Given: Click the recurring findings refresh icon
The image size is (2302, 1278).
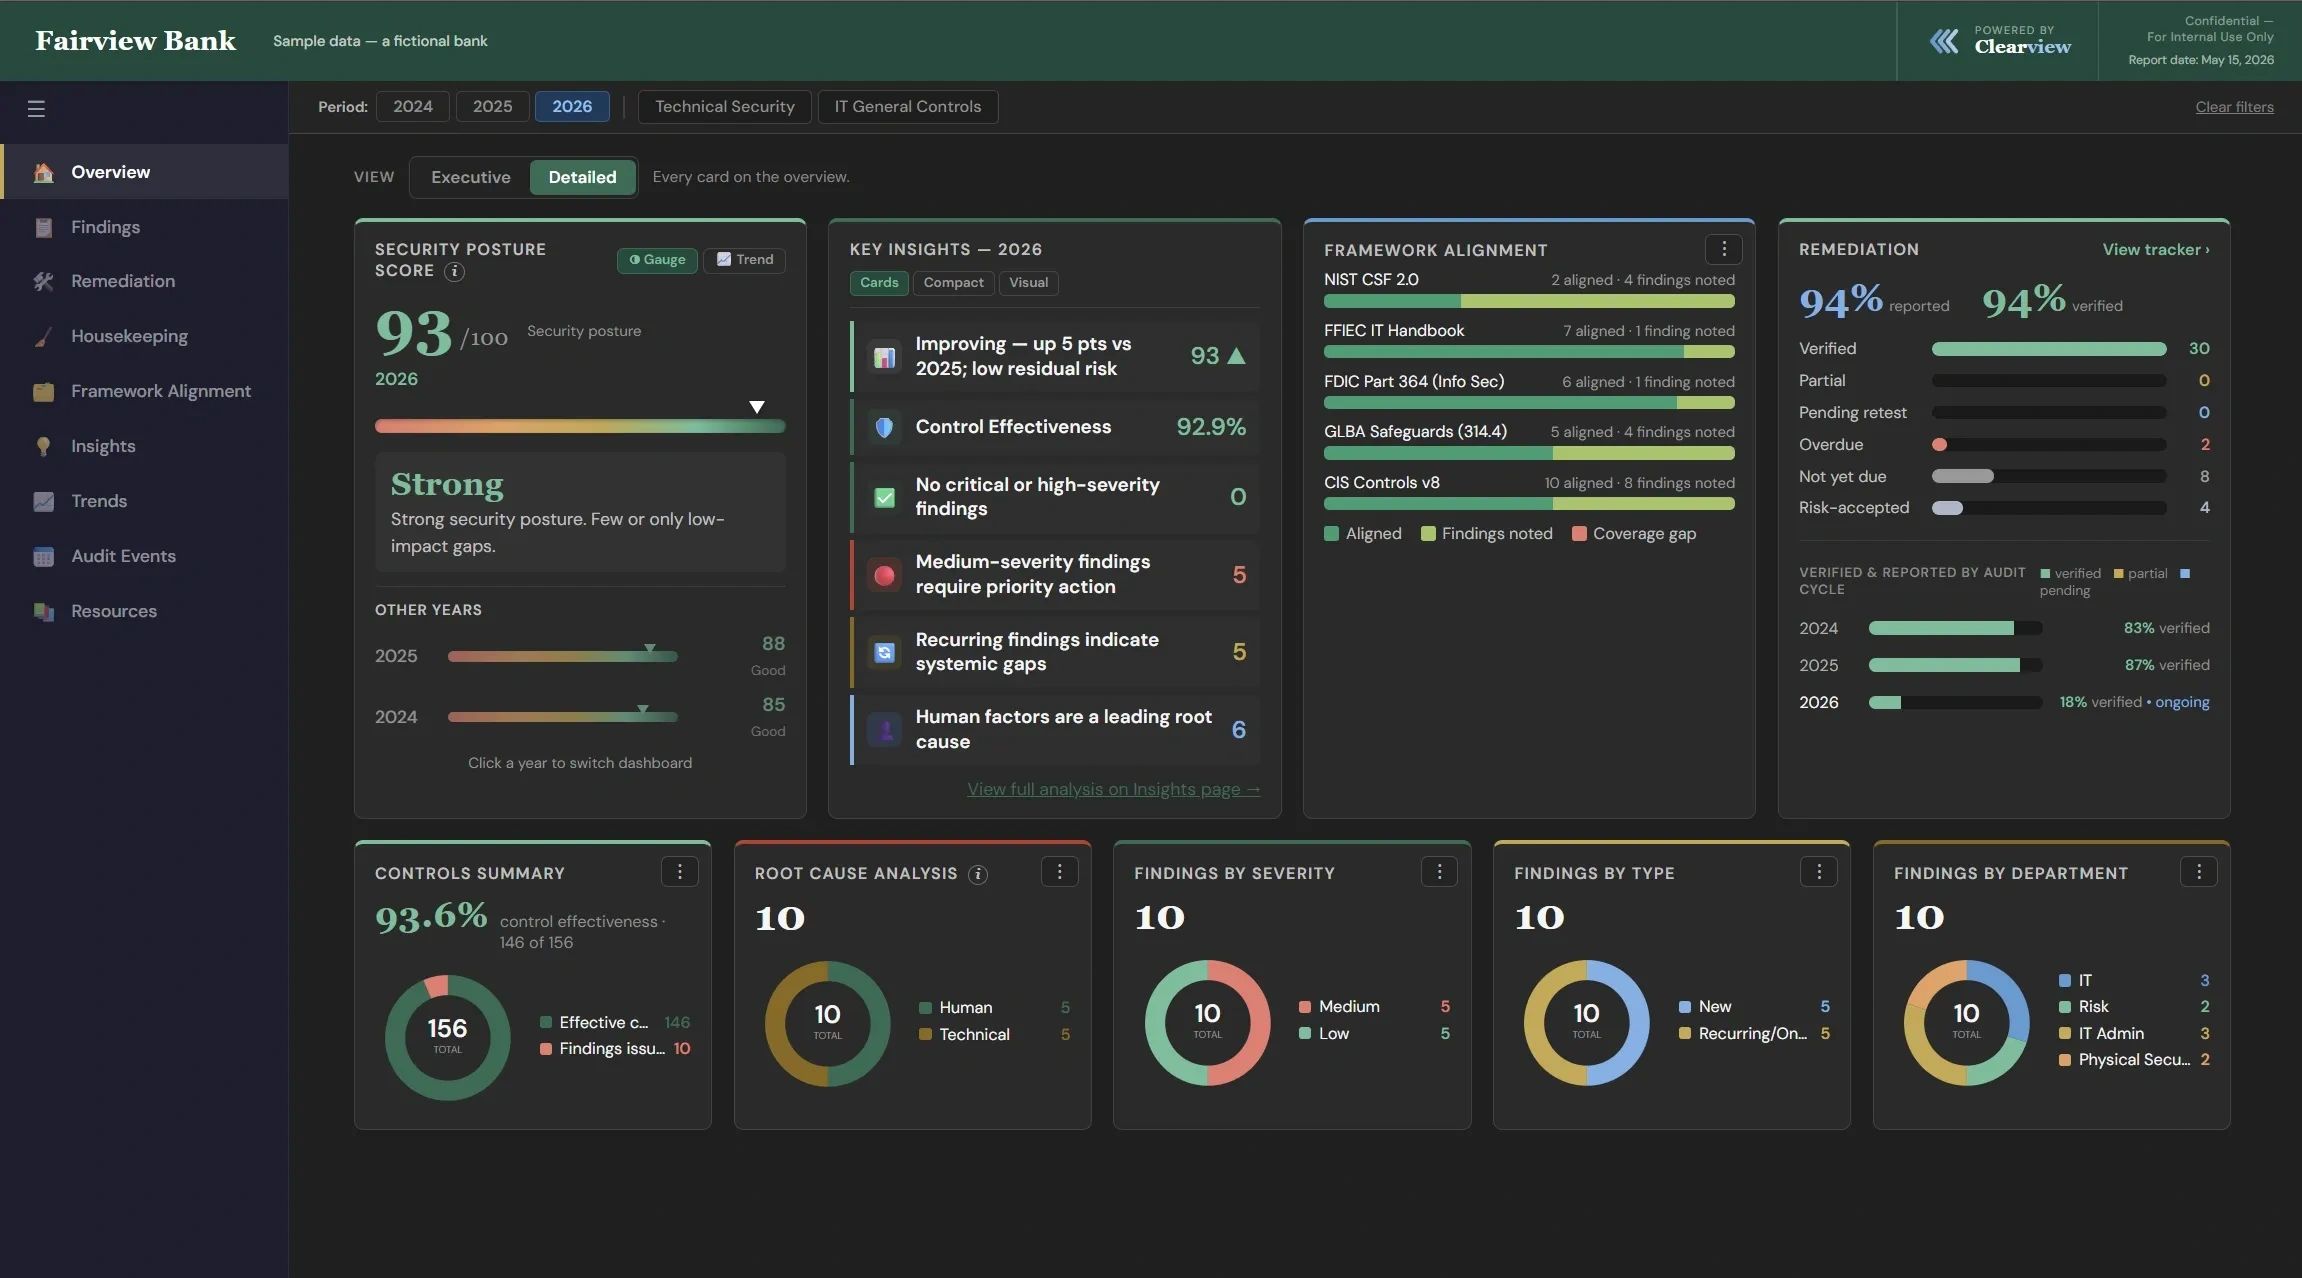Looking at the screenshot, I should [x=884, y=652].
